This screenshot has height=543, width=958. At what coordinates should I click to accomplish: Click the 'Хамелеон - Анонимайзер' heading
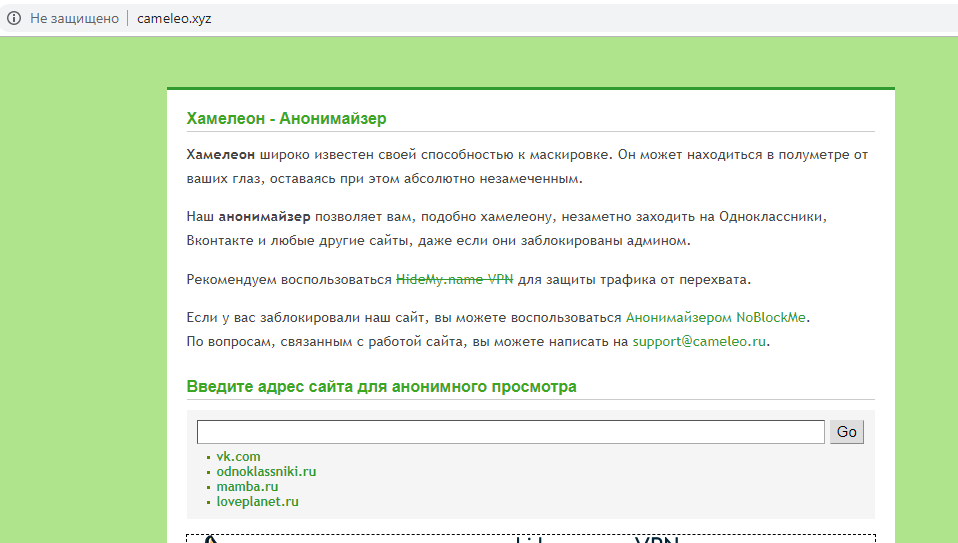(287, 118)
